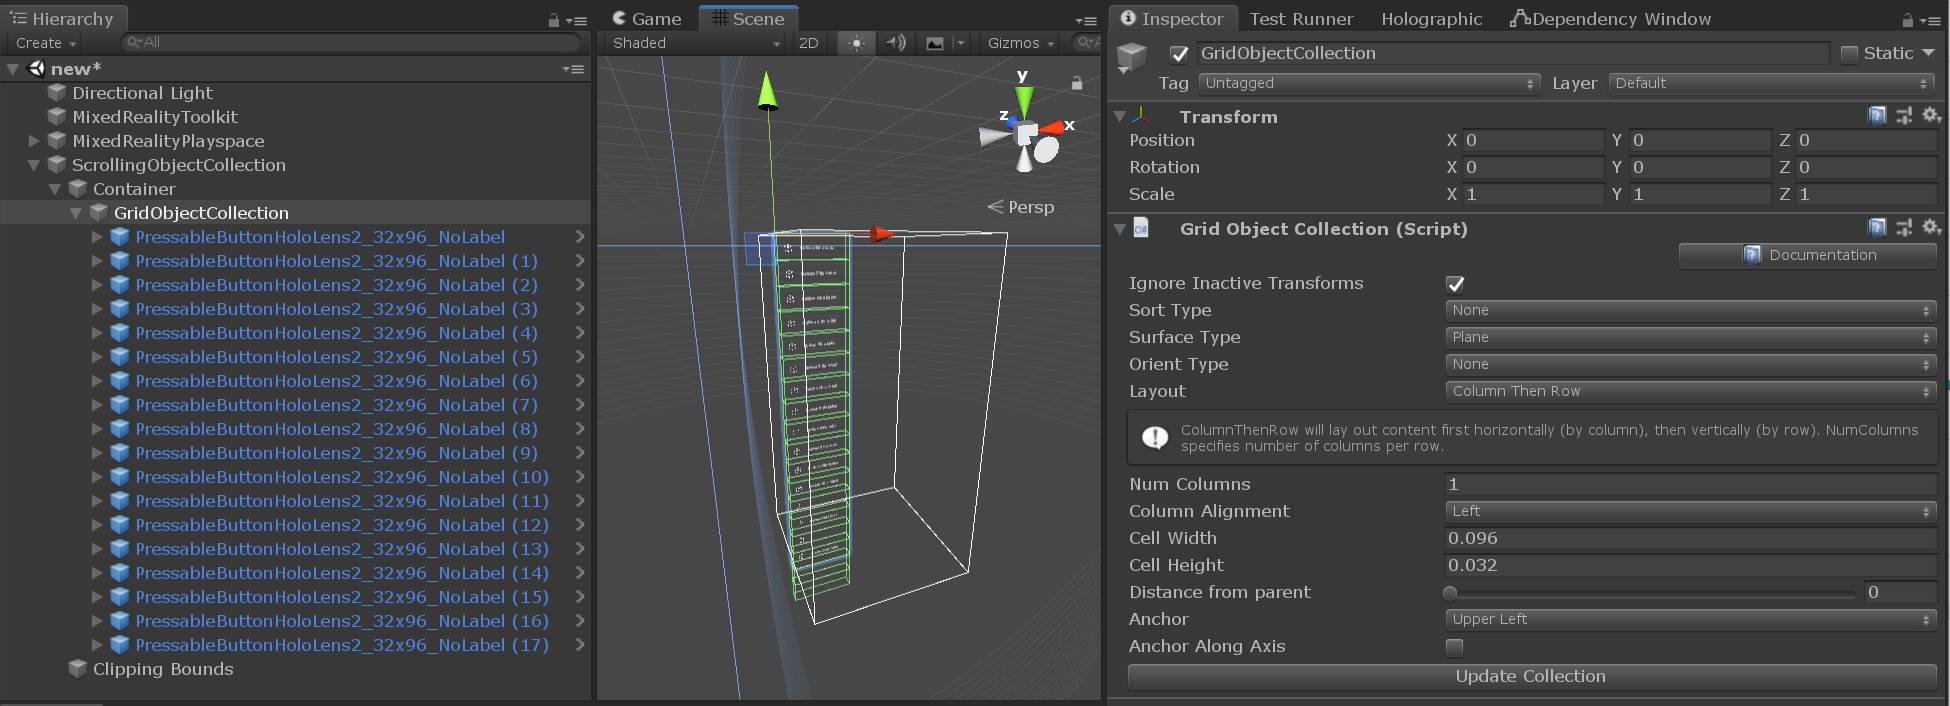
Task: Switch to the Scene tab
Action: coord(748,19)
